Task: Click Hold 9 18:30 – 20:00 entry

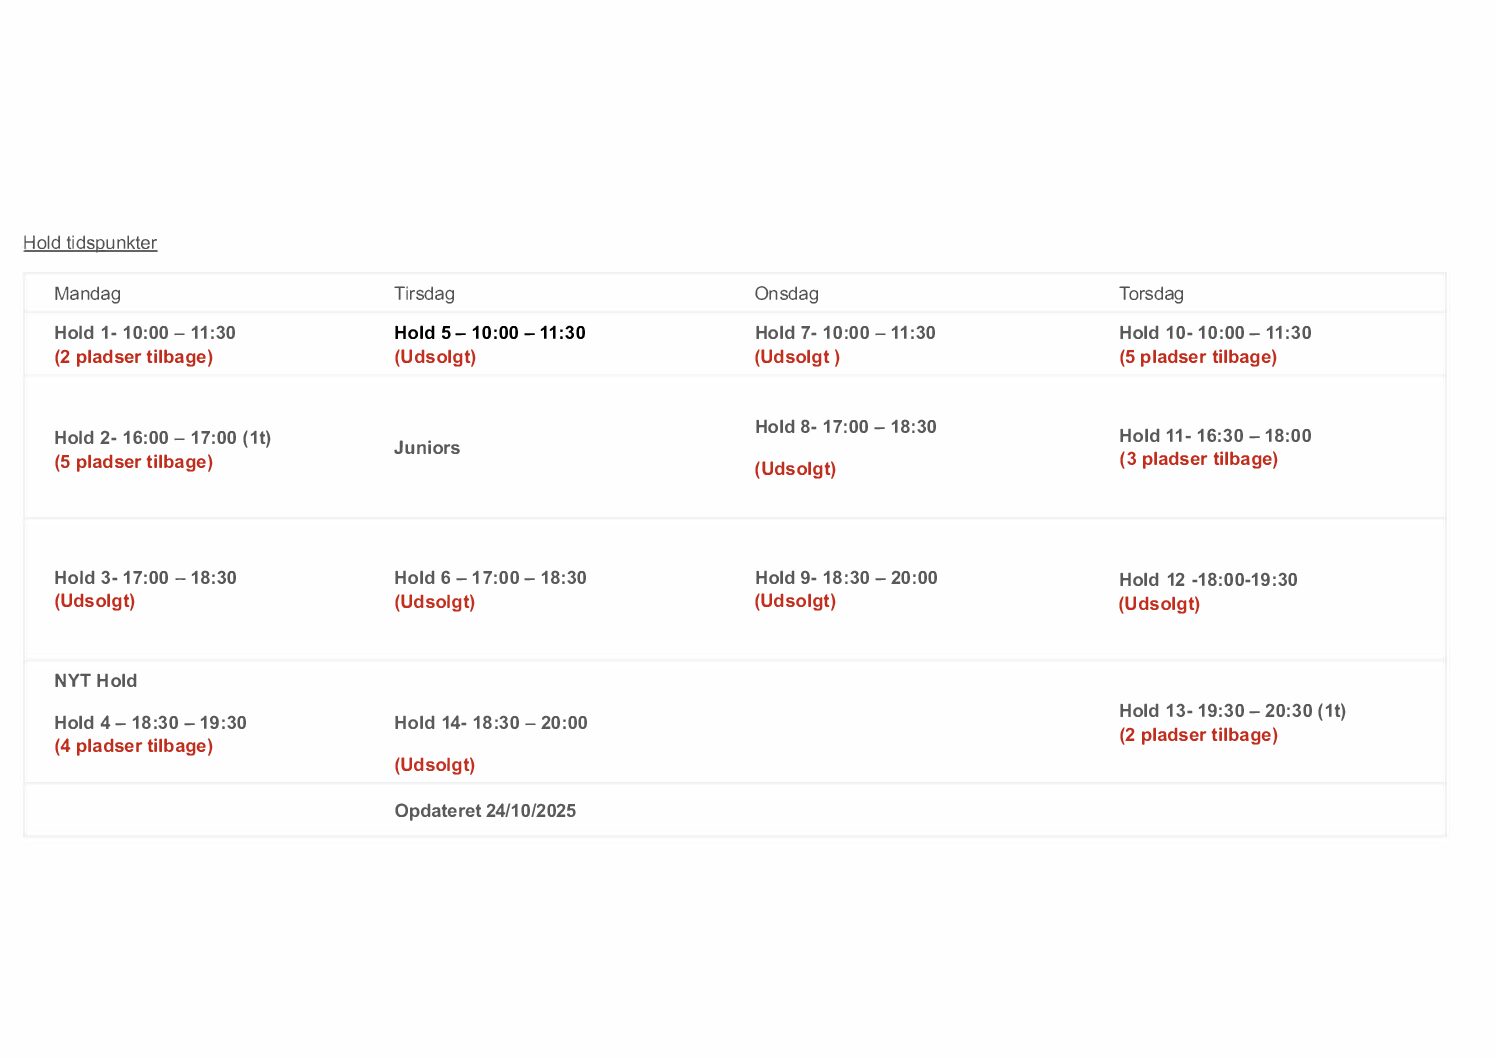Action: [846, 578]
